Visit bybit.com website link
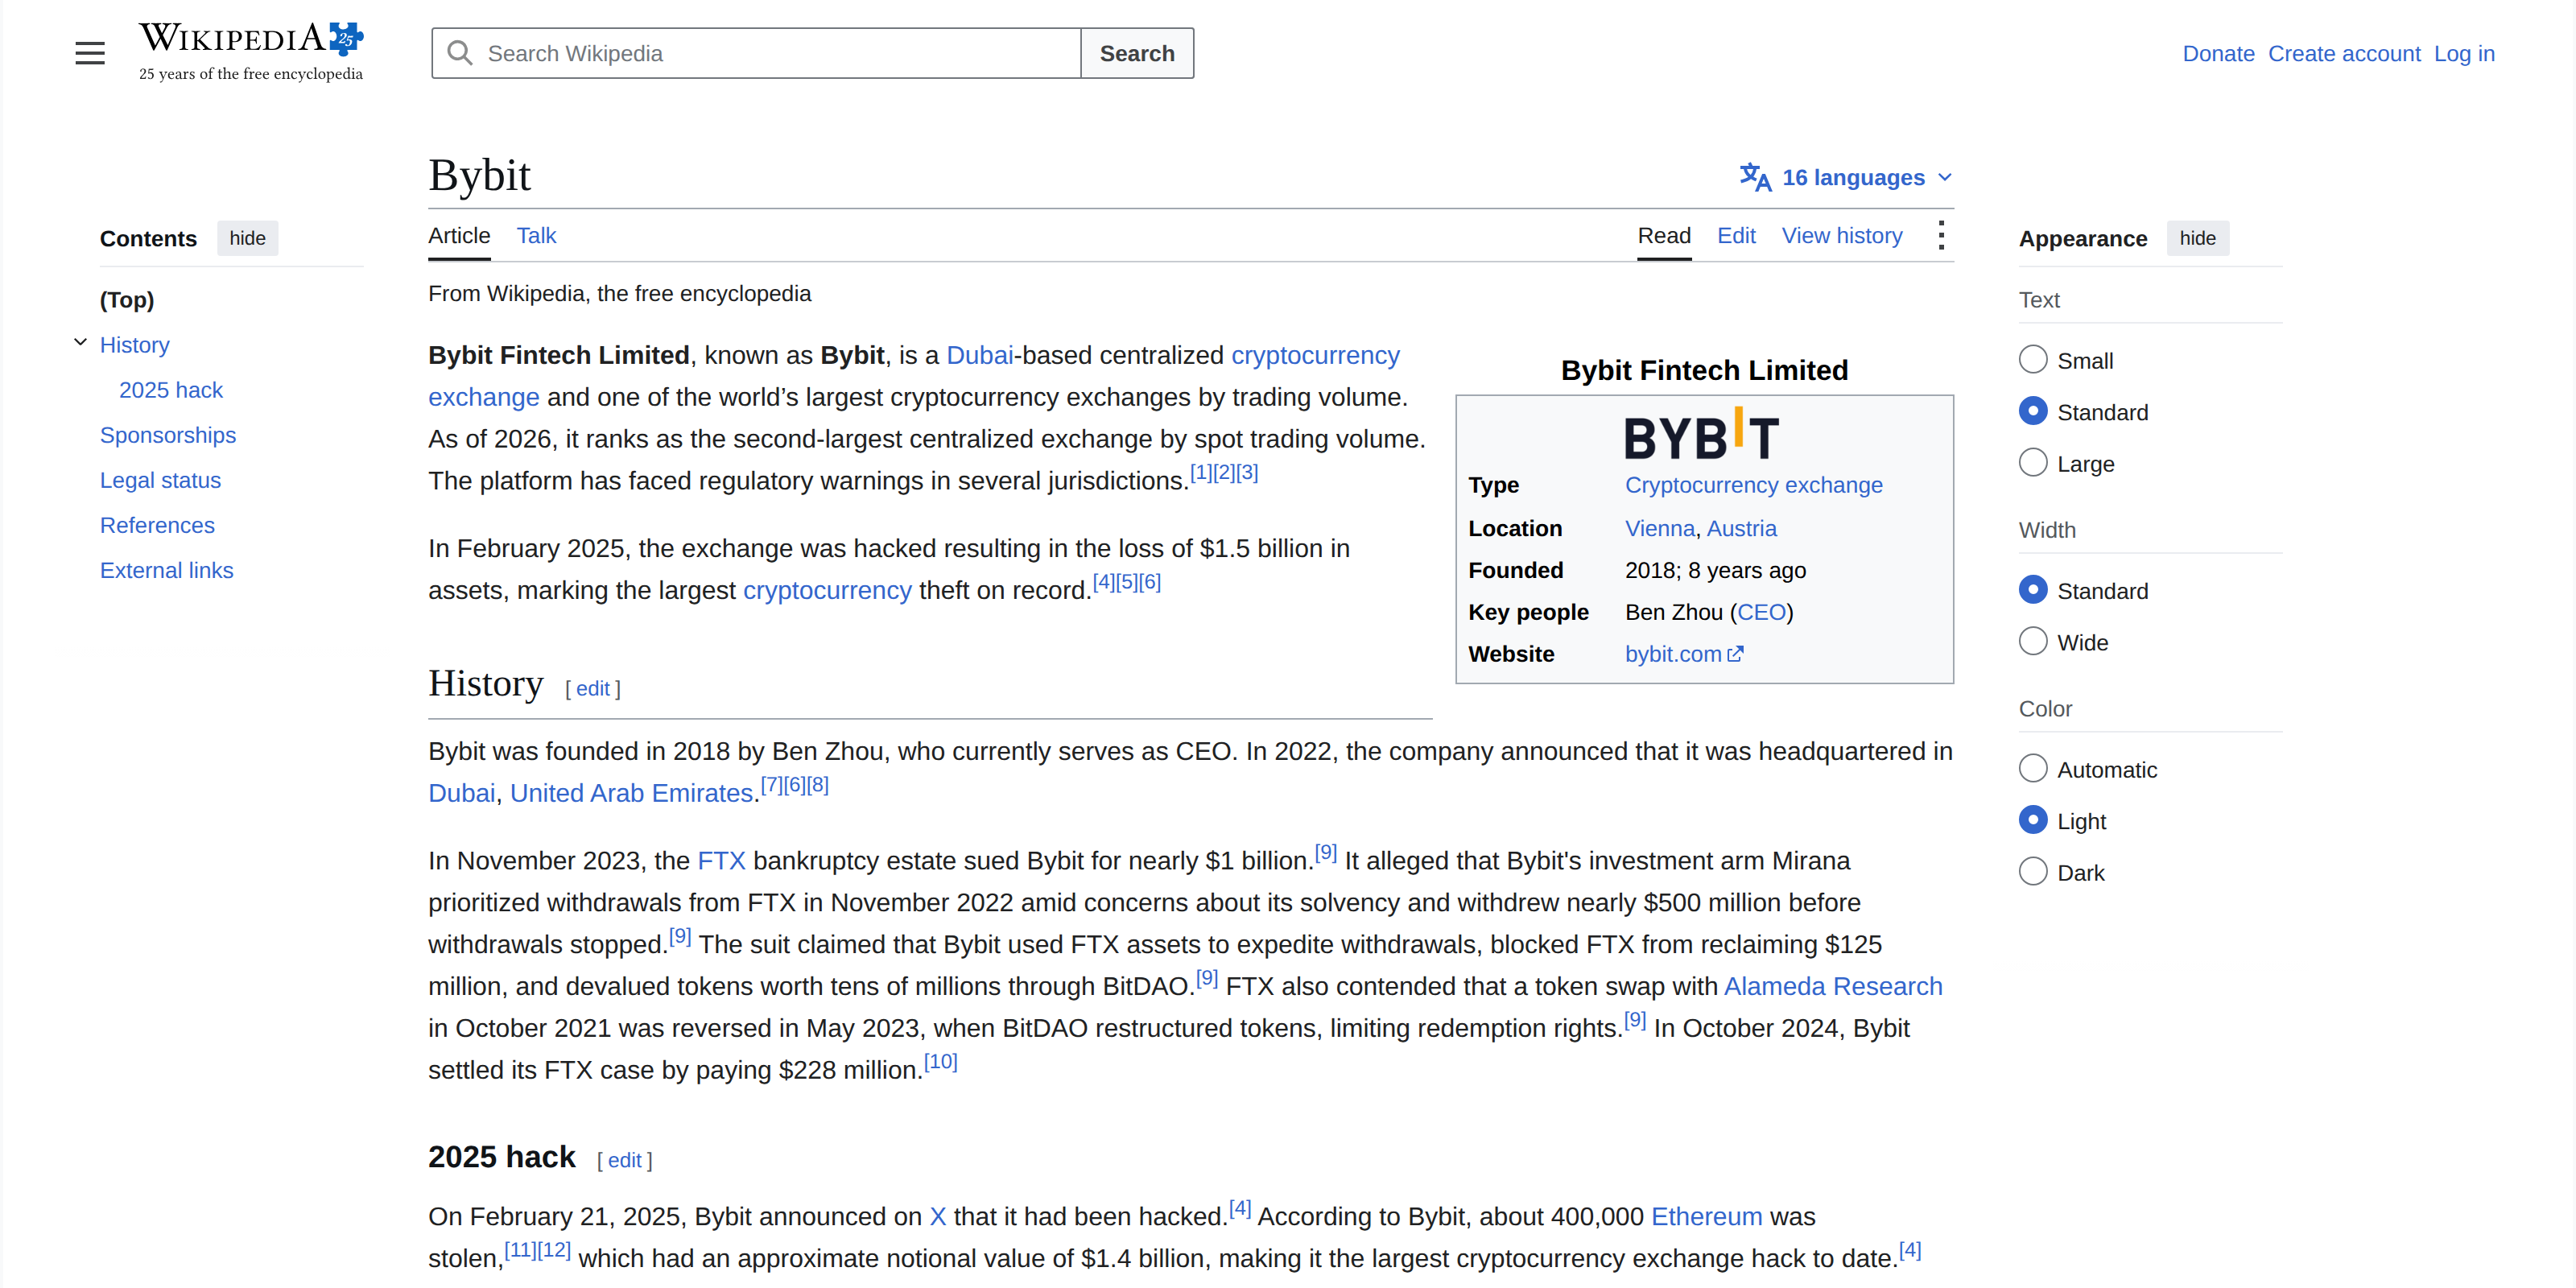This screenshot has width=2576, height=1288. (x=1673, y=655)
